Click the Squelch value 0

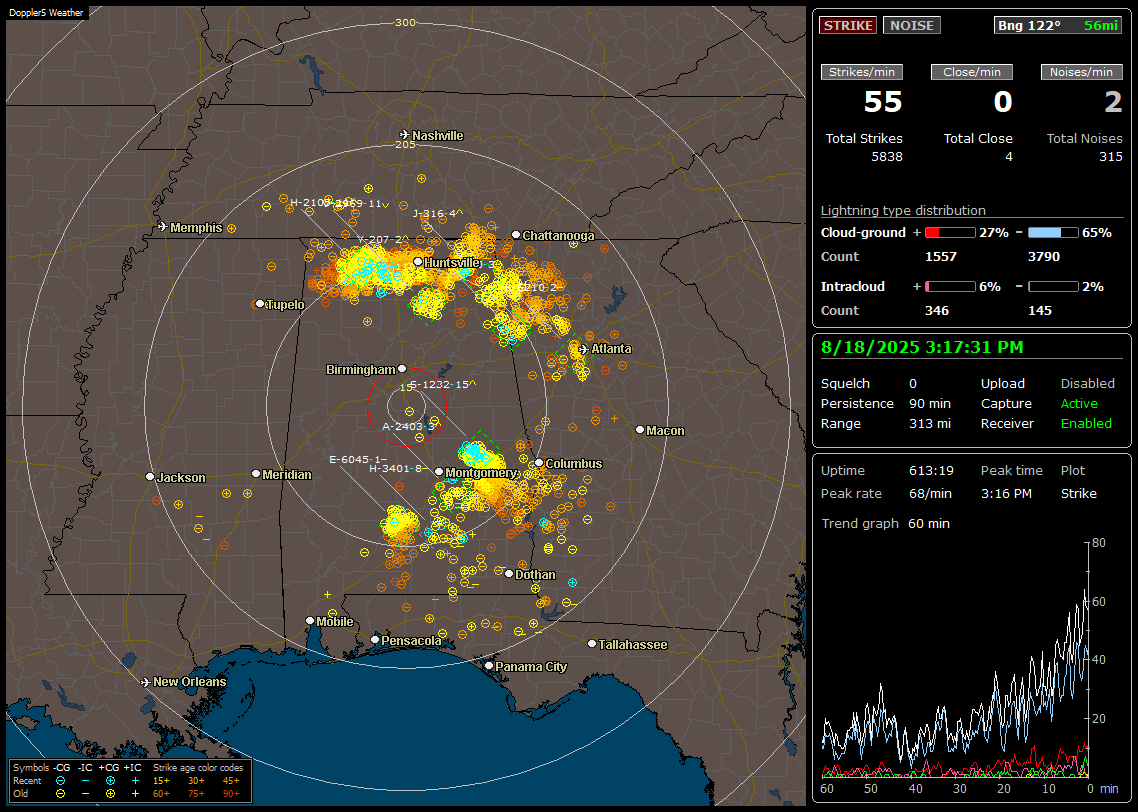click(x=913, y=383)
